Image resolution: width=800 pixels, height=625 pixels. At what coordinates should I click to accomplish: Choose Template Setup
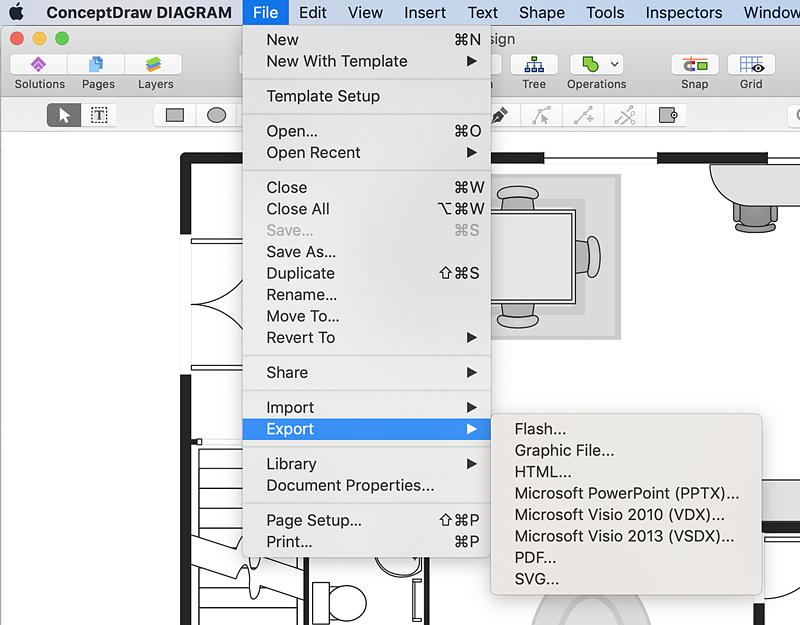[x=366, y=96]
